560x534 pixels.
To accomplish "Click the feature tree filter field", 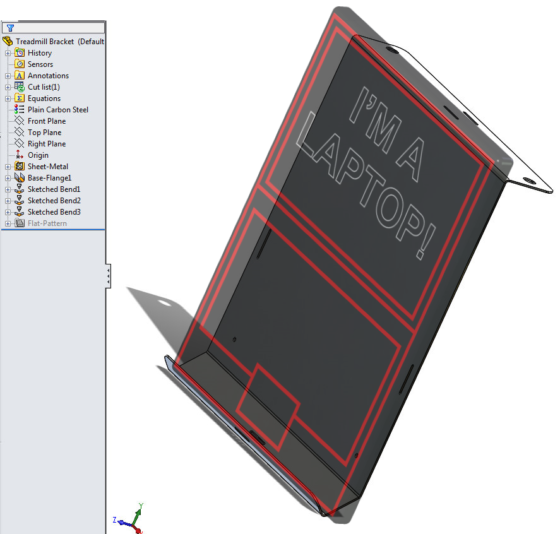I will click(x=54, y=28).
